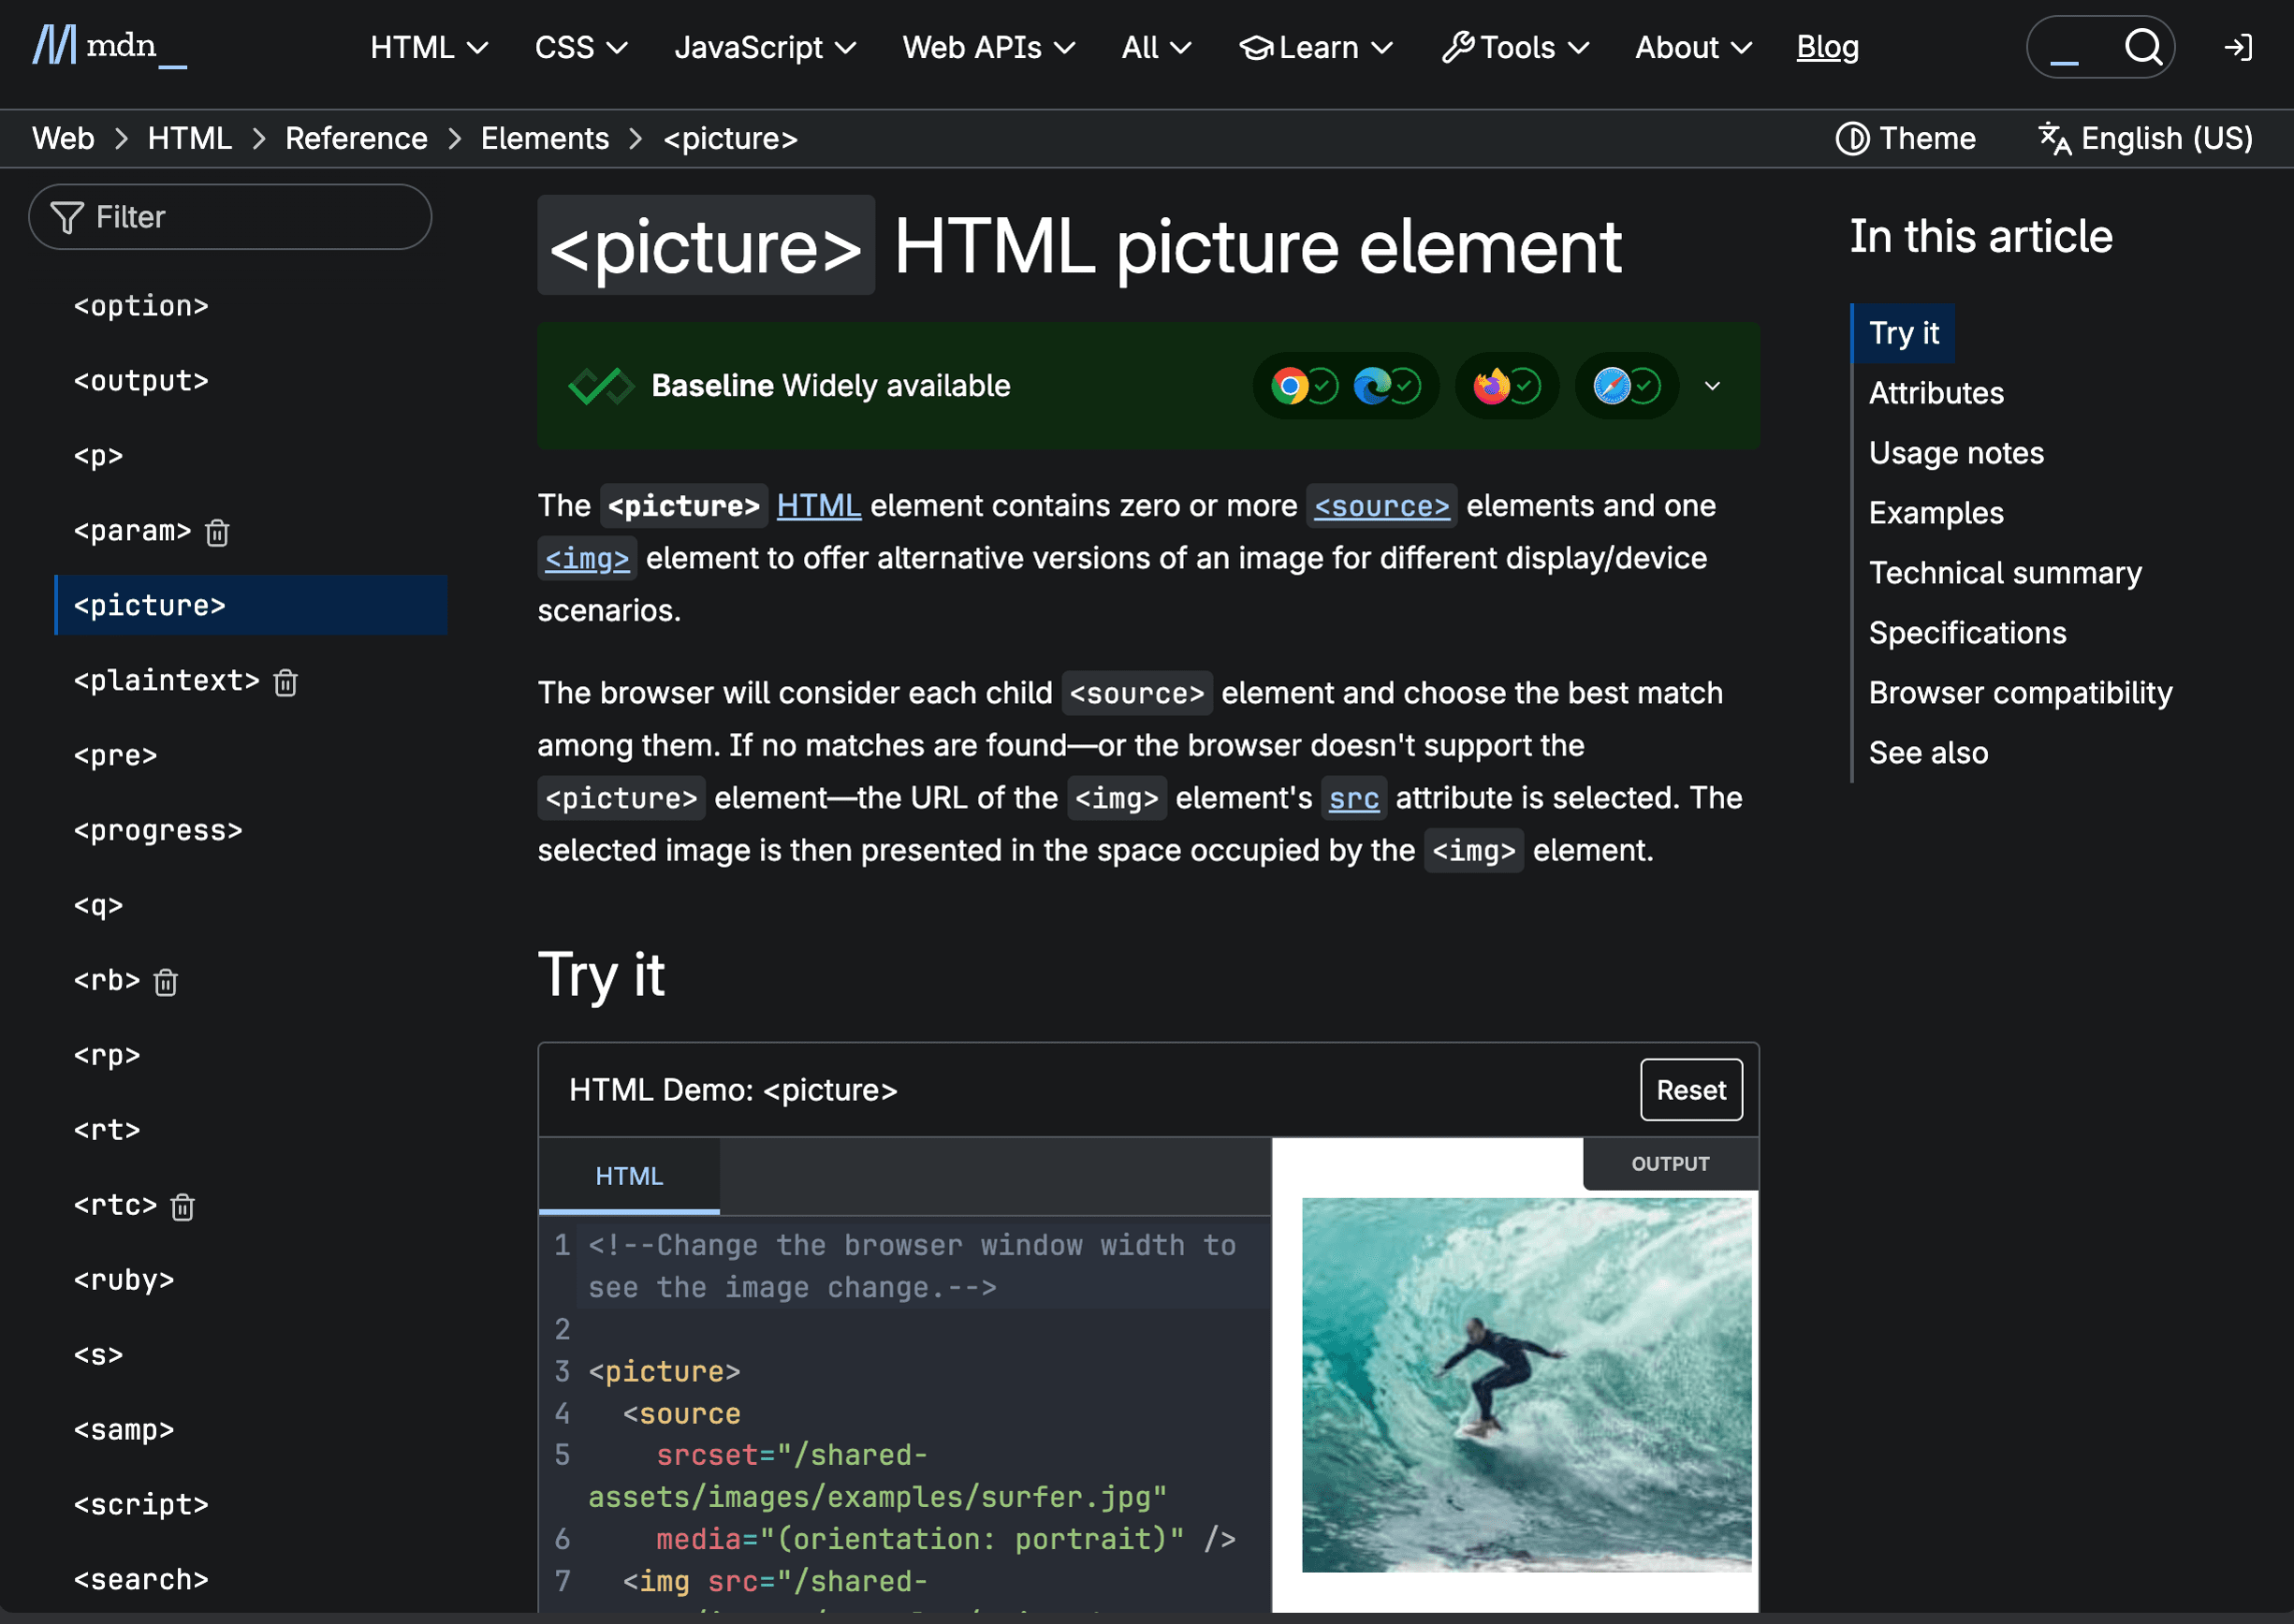Click the Safari browser support icon
The width and height of the screenshot is (2294, 1624).
(1611, 385)
